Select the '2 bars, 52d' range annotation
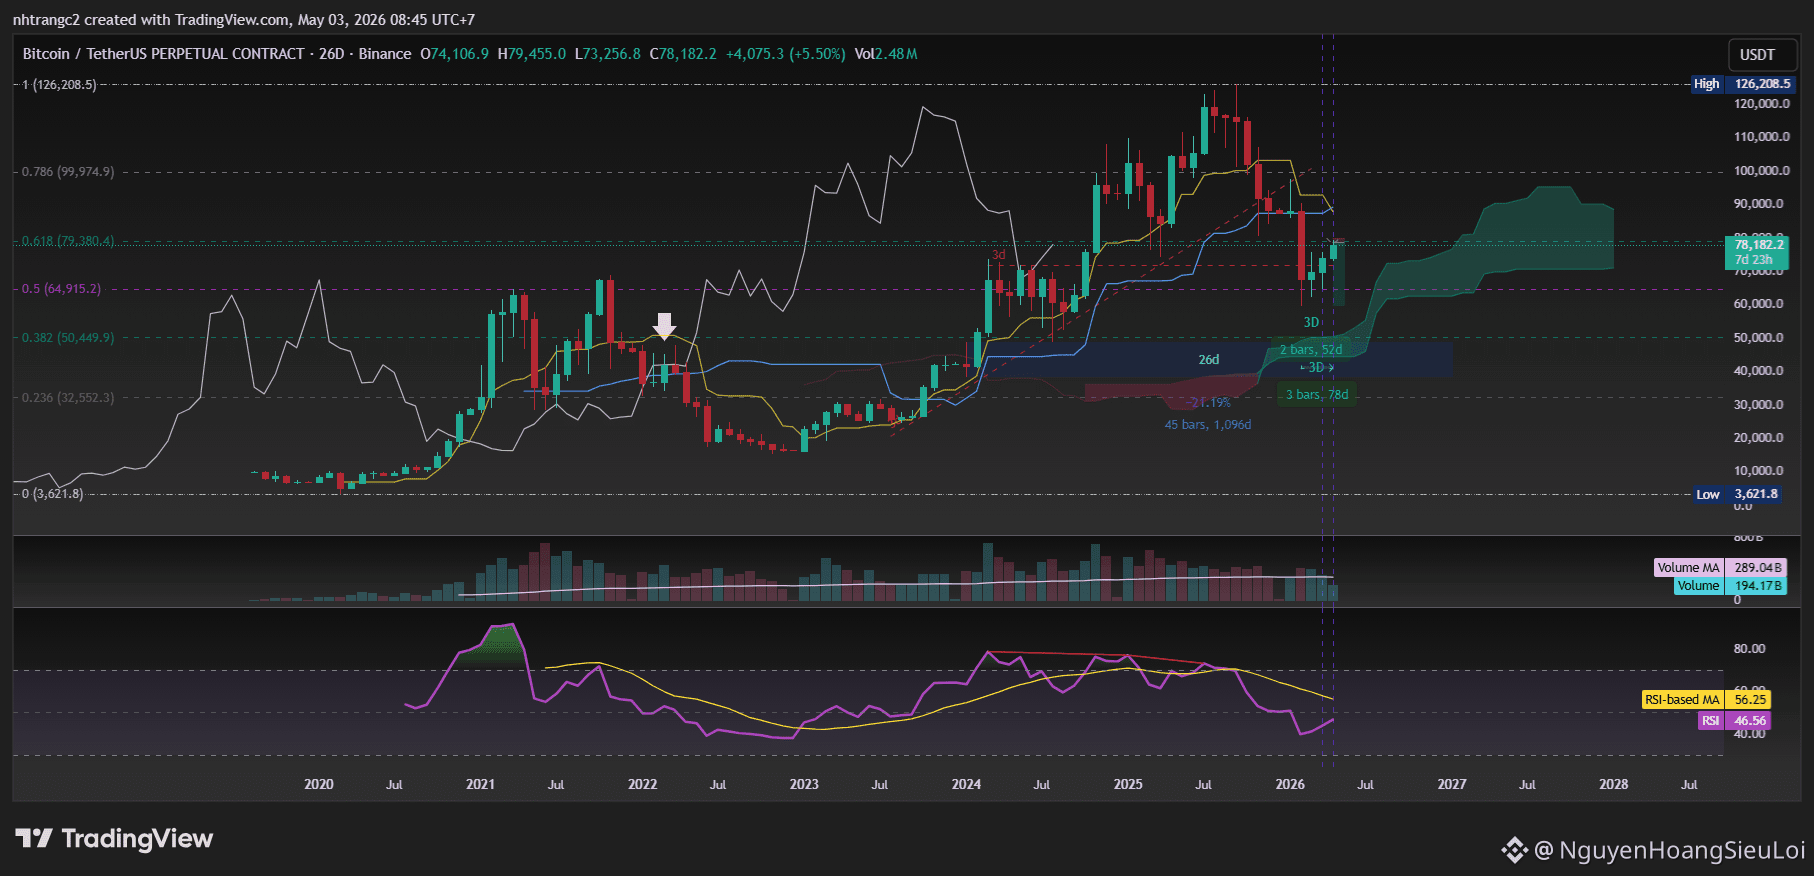This screenshot has height=876, width=1814. coord(1311,350)
